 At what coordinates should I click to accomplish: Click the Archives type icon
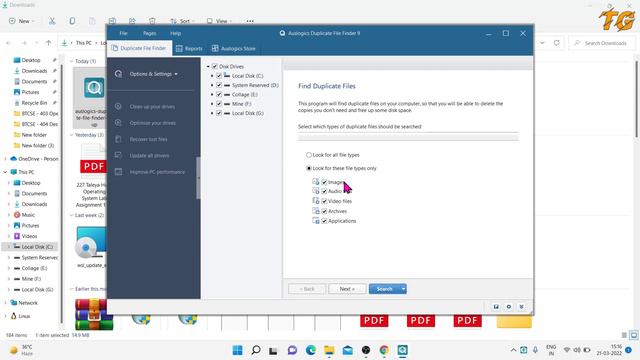click(x=316, y=211)
